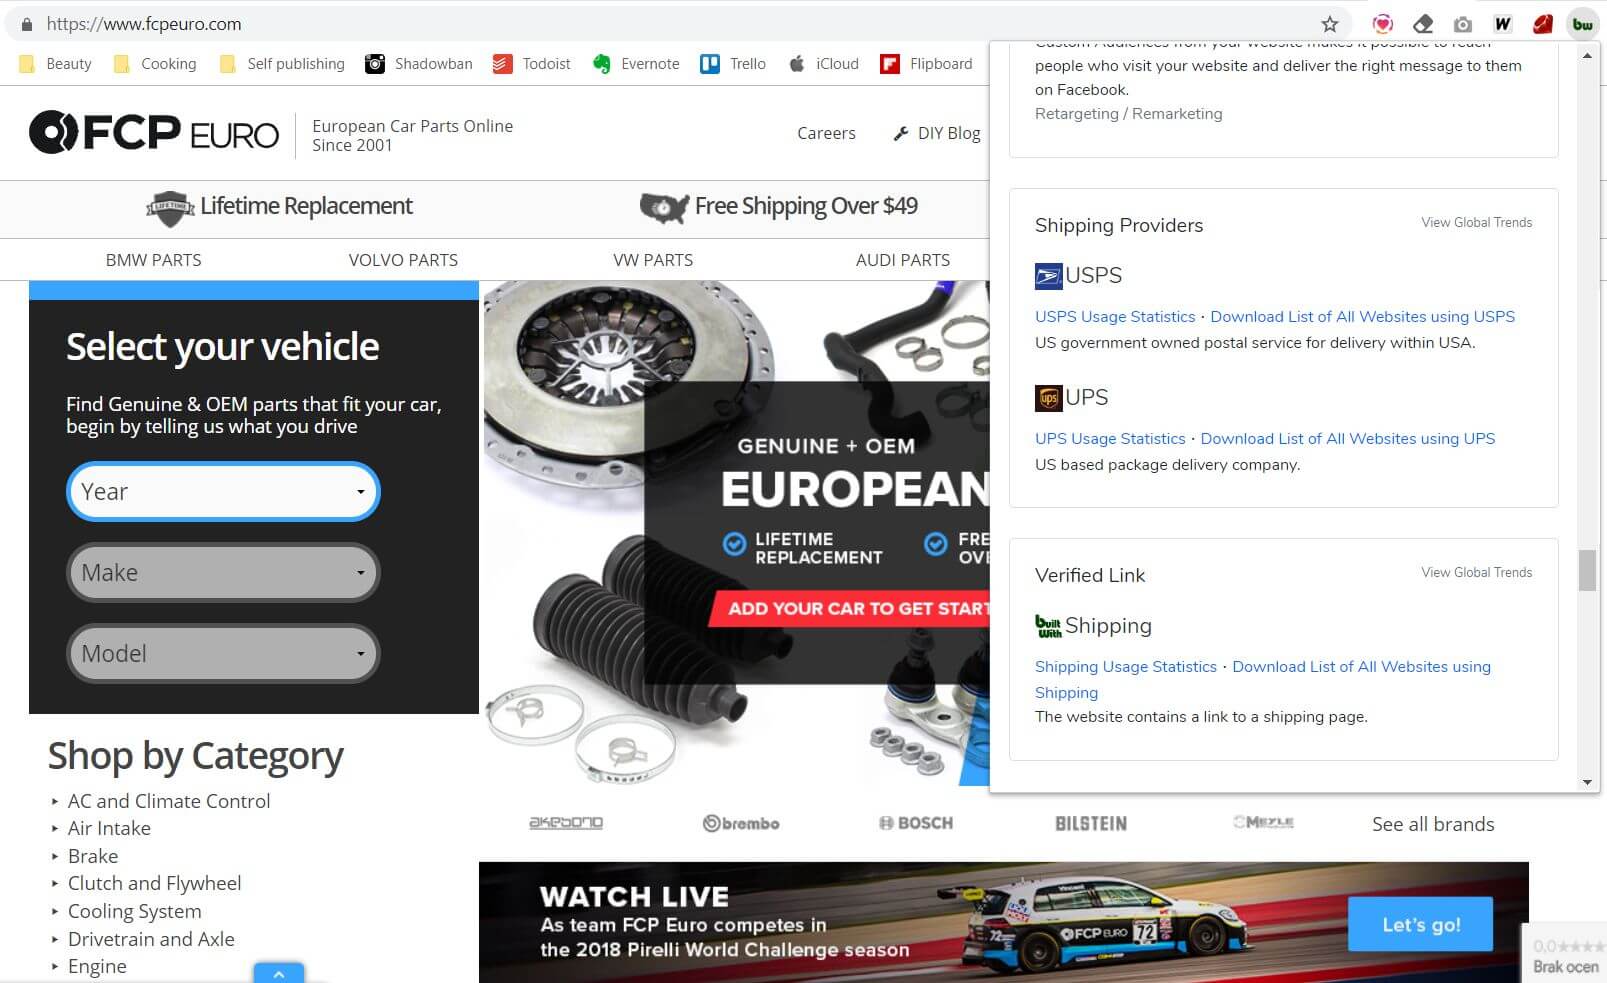
Task: Open VW PARTS menu
Action: [x=653, y=260]
